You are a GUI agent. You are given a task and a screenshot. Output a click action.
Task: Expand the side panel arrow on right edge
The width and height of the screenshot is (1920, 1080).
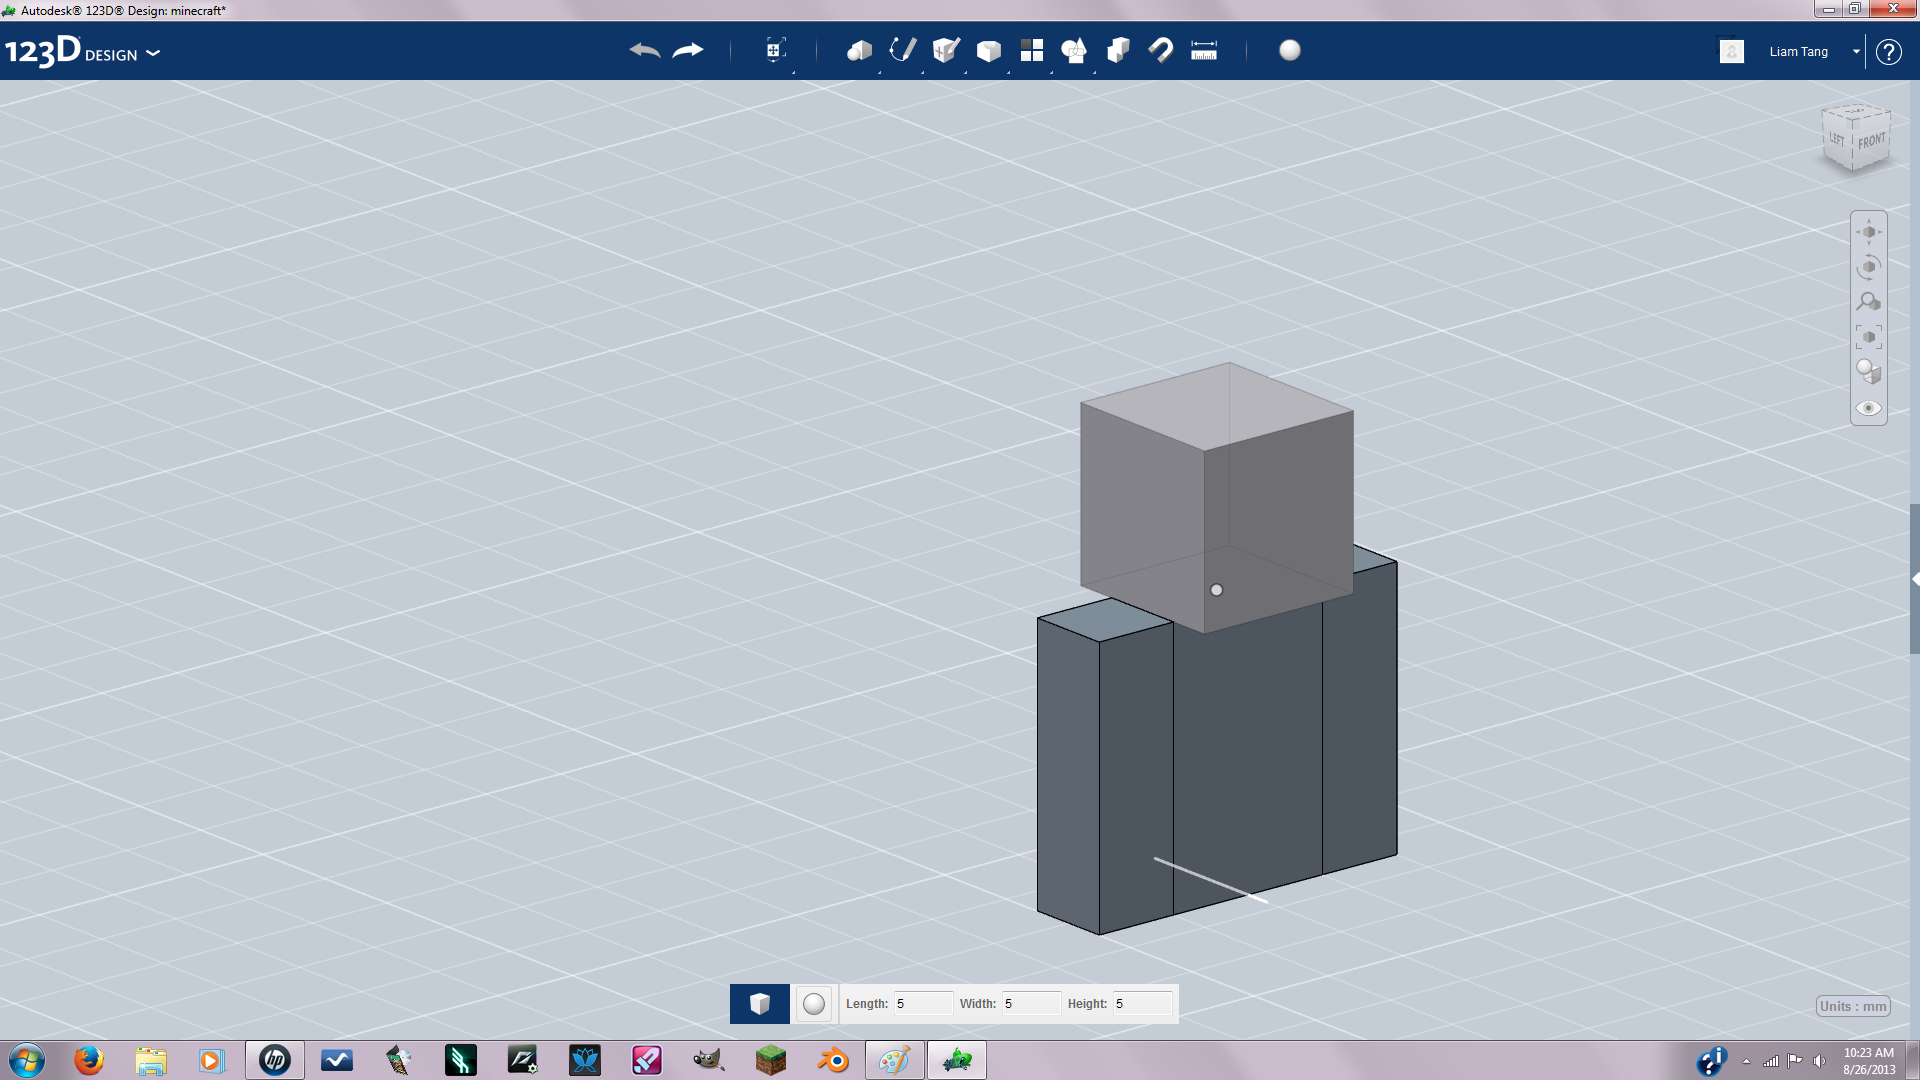tap(1915, 579)
